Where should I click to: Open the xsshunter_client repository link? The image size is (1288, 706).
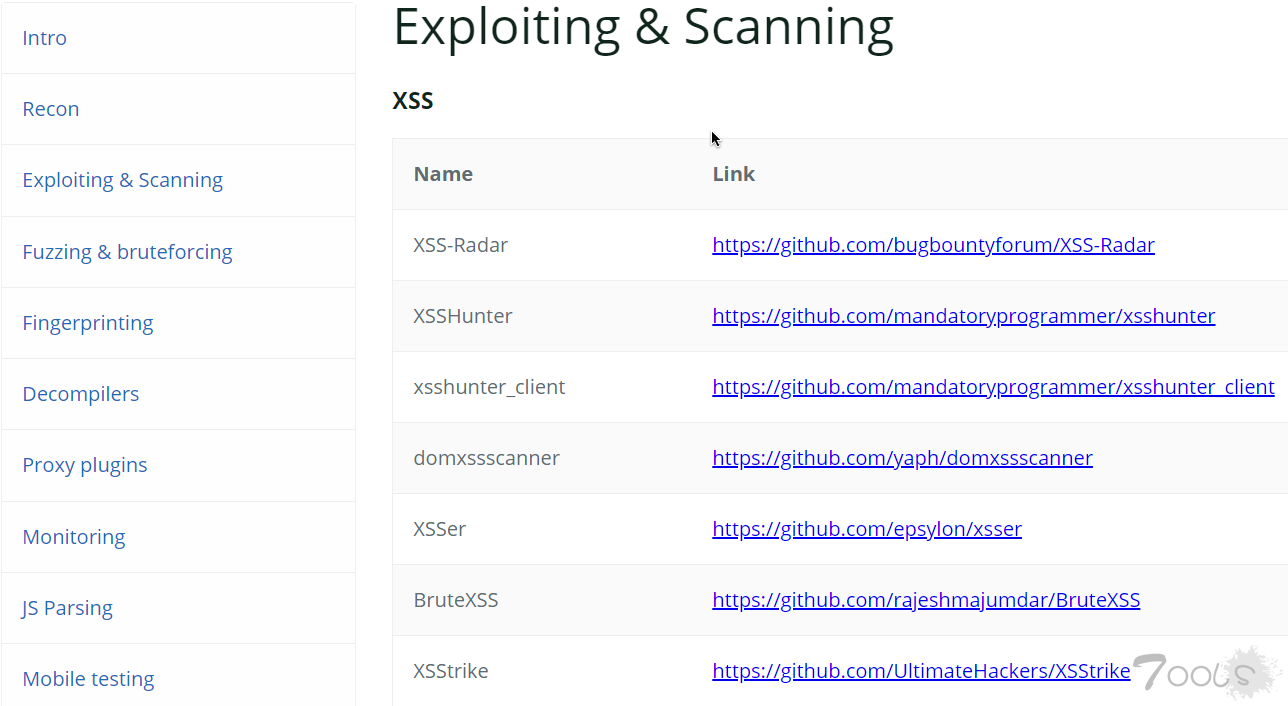click(993, 387)
